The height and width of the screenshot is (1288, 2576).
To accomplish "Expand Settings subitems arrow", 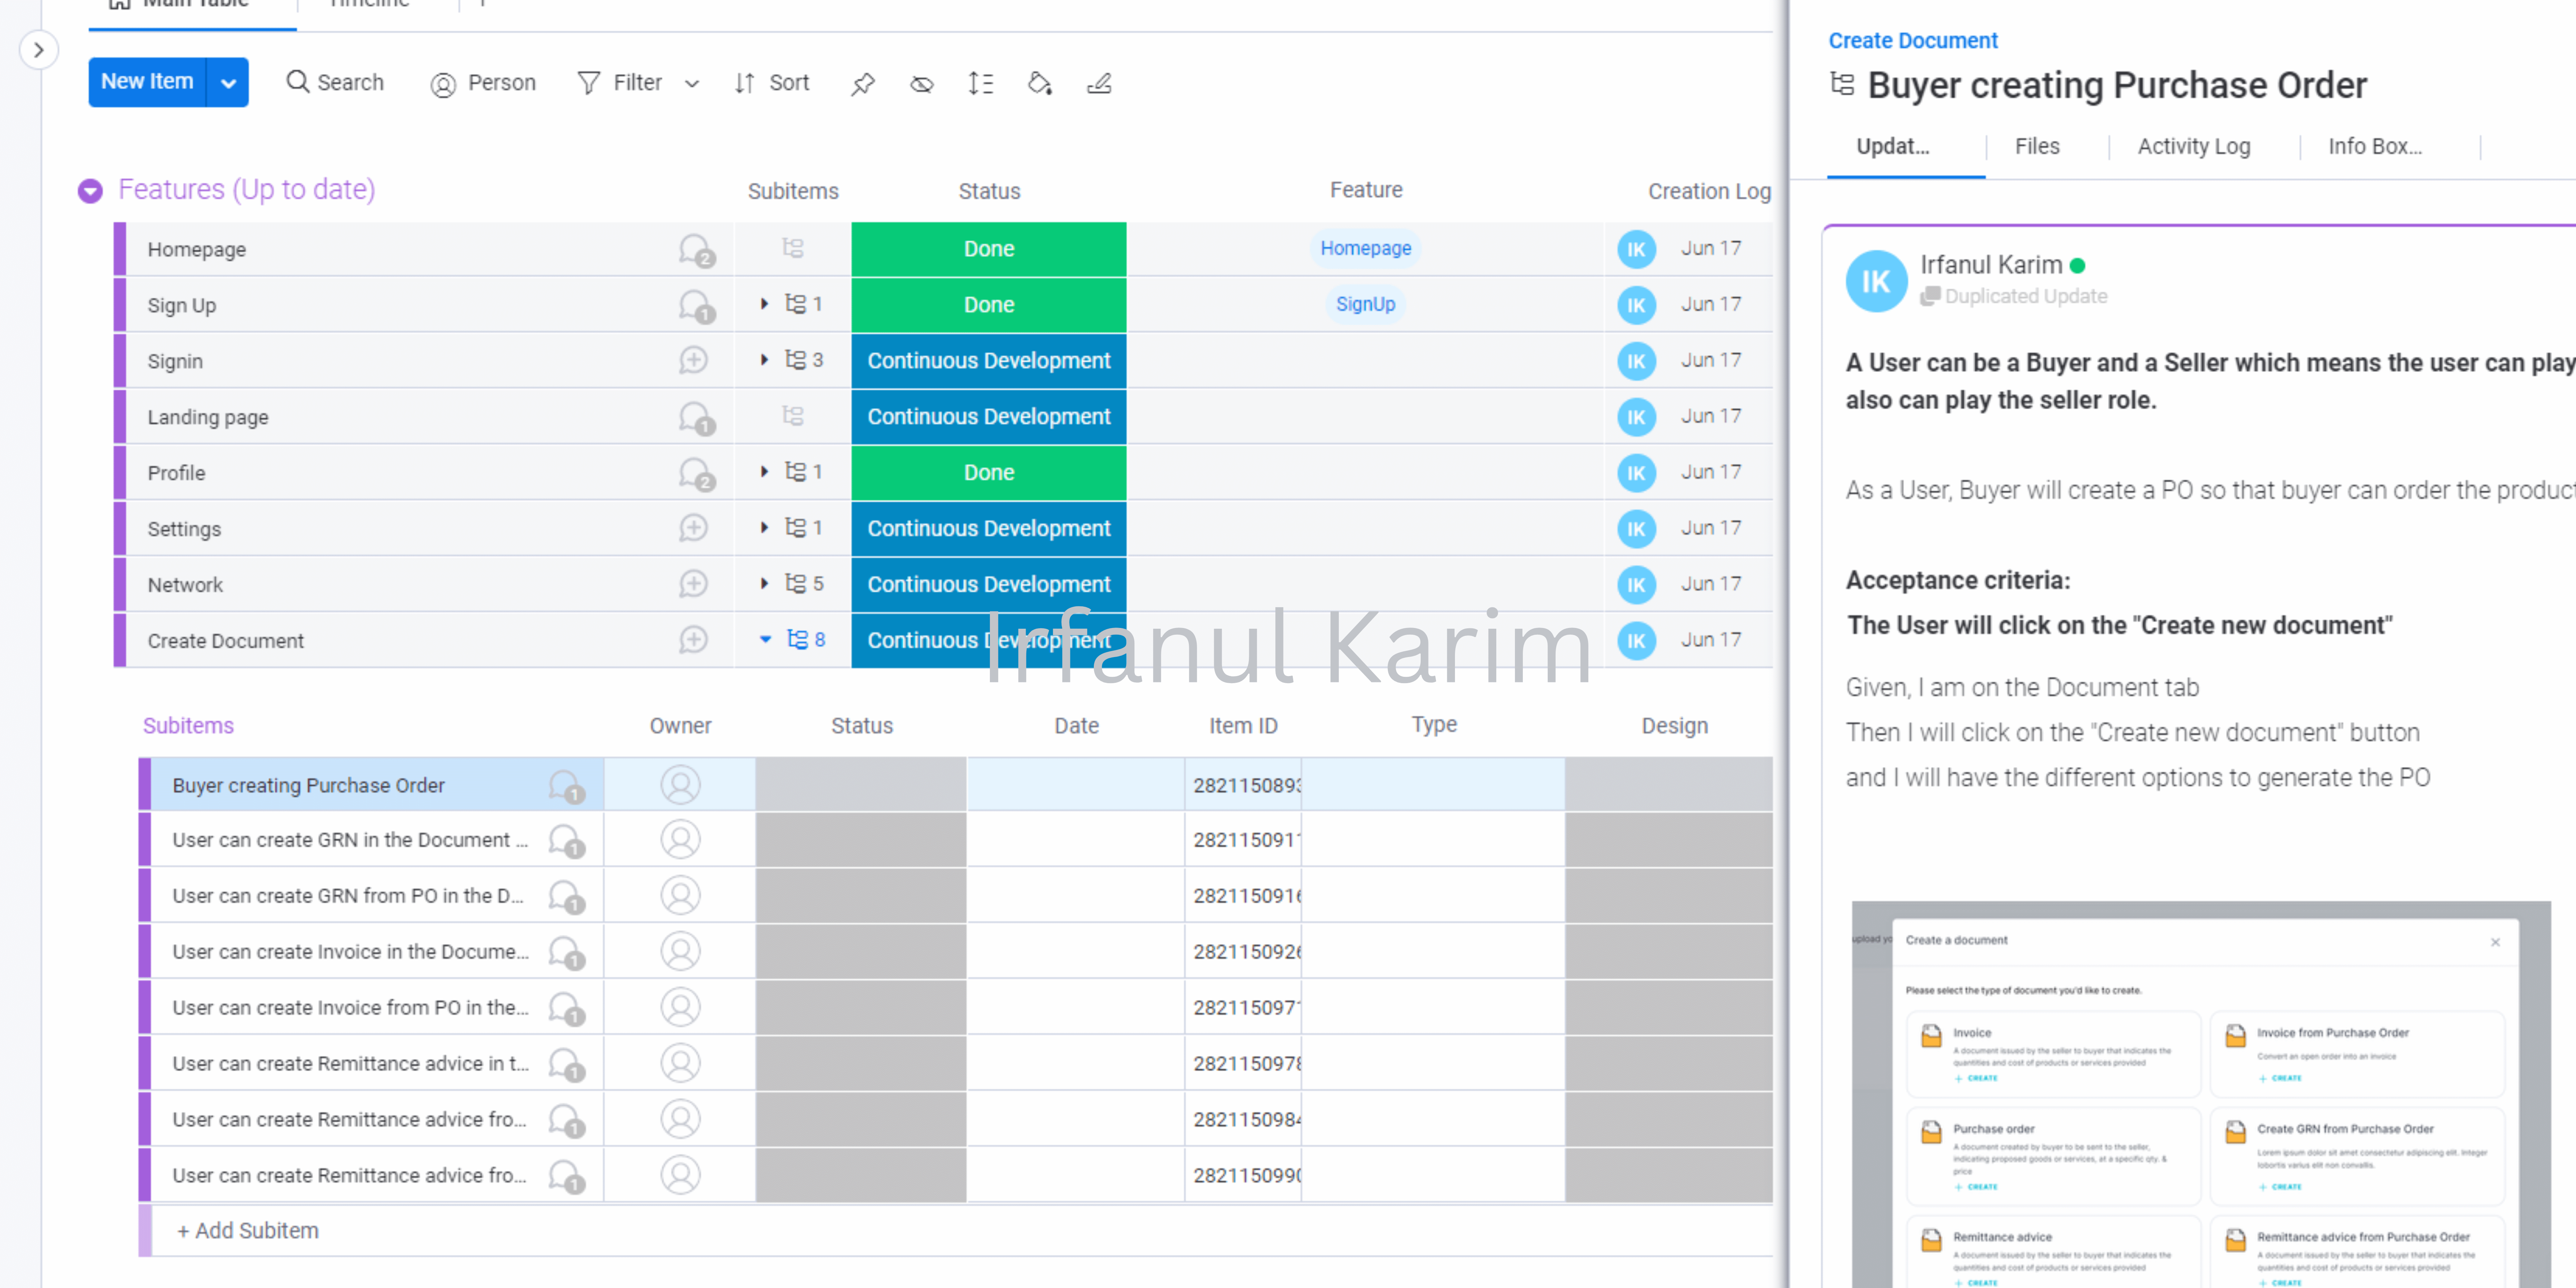I will [x=765, y=528].
